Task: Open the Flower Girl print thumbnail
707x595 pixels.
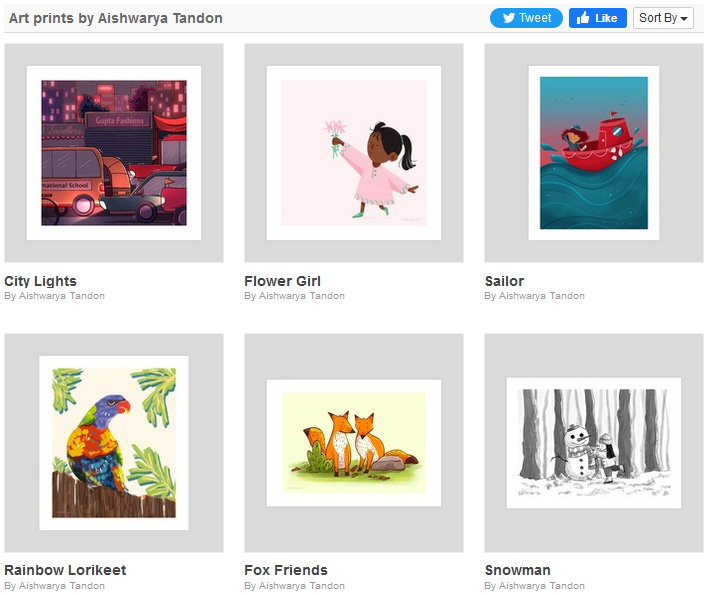Action: [x=354, y=153]
